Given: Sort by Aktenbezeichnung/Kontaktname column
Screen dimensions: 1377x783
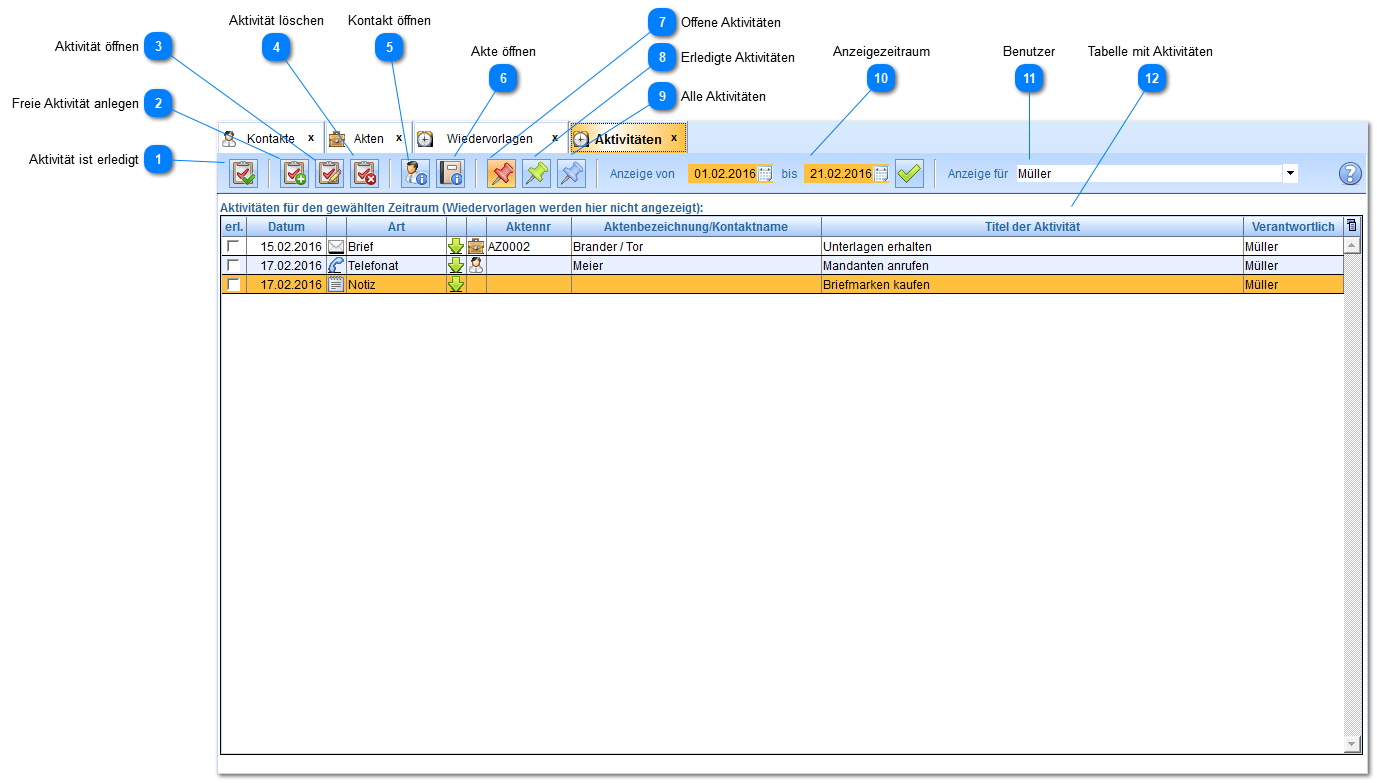Looking at the screenshot, I should 696,227.
